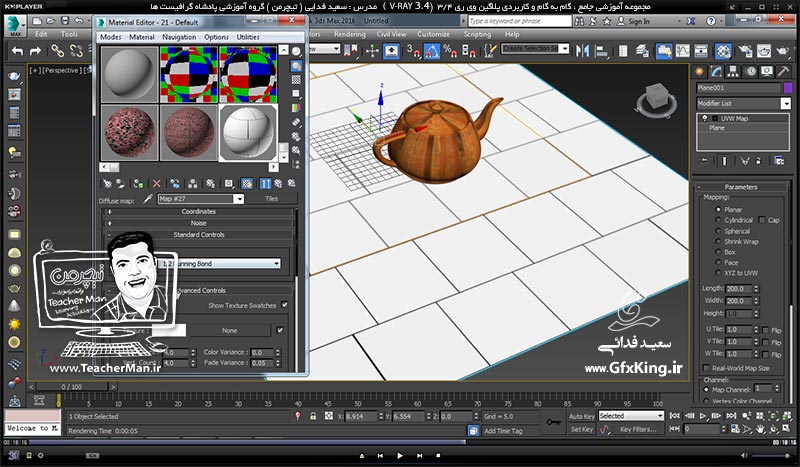Enable the U Tile Flip checkbox
This screenshot has height=467, width=800.
pyautogui.click(x=765, y=330)
